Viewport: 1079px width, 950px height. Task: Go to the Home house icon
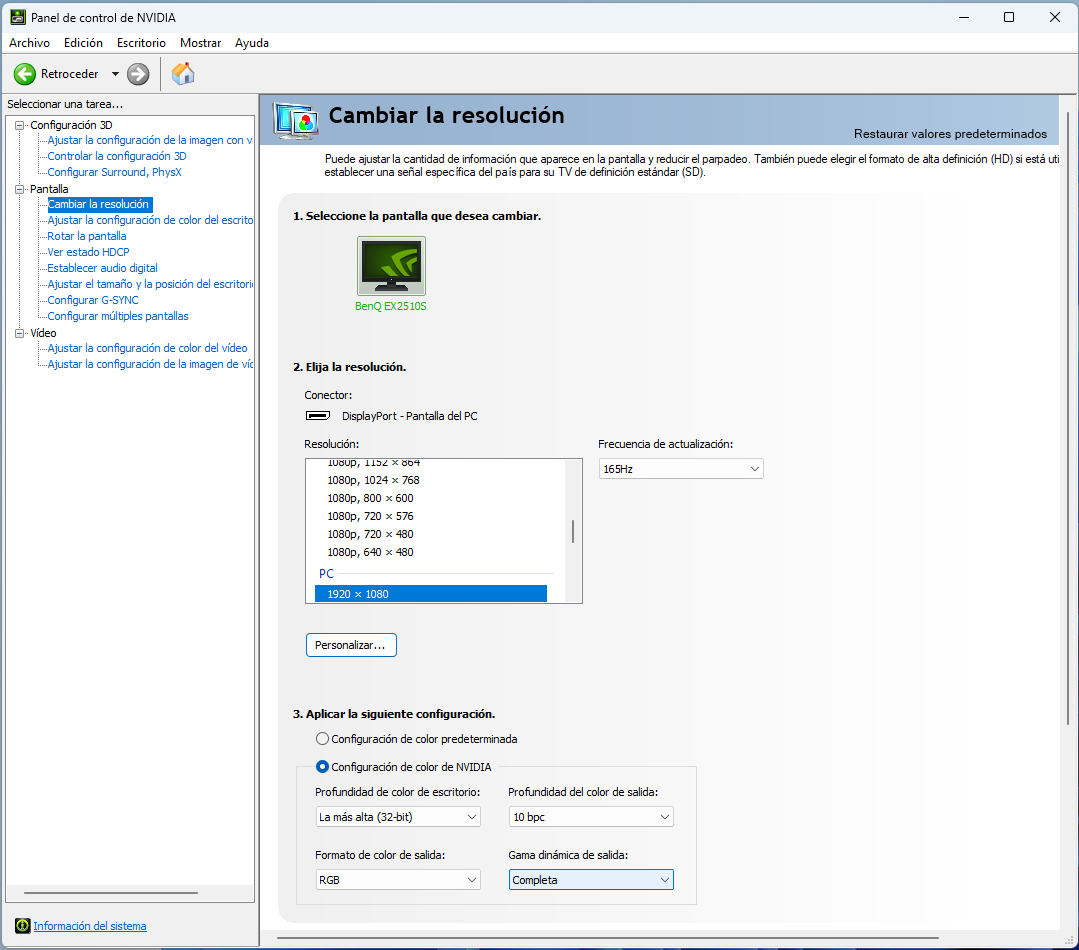[183, 74]
